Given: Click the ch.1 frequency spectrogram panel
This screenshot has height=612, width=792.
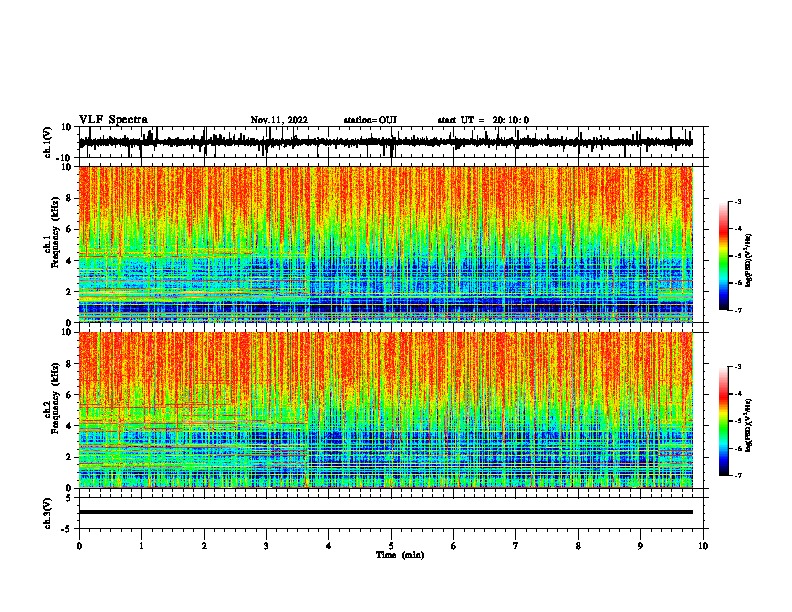Looking at the screenshot, I should point(386,244).
